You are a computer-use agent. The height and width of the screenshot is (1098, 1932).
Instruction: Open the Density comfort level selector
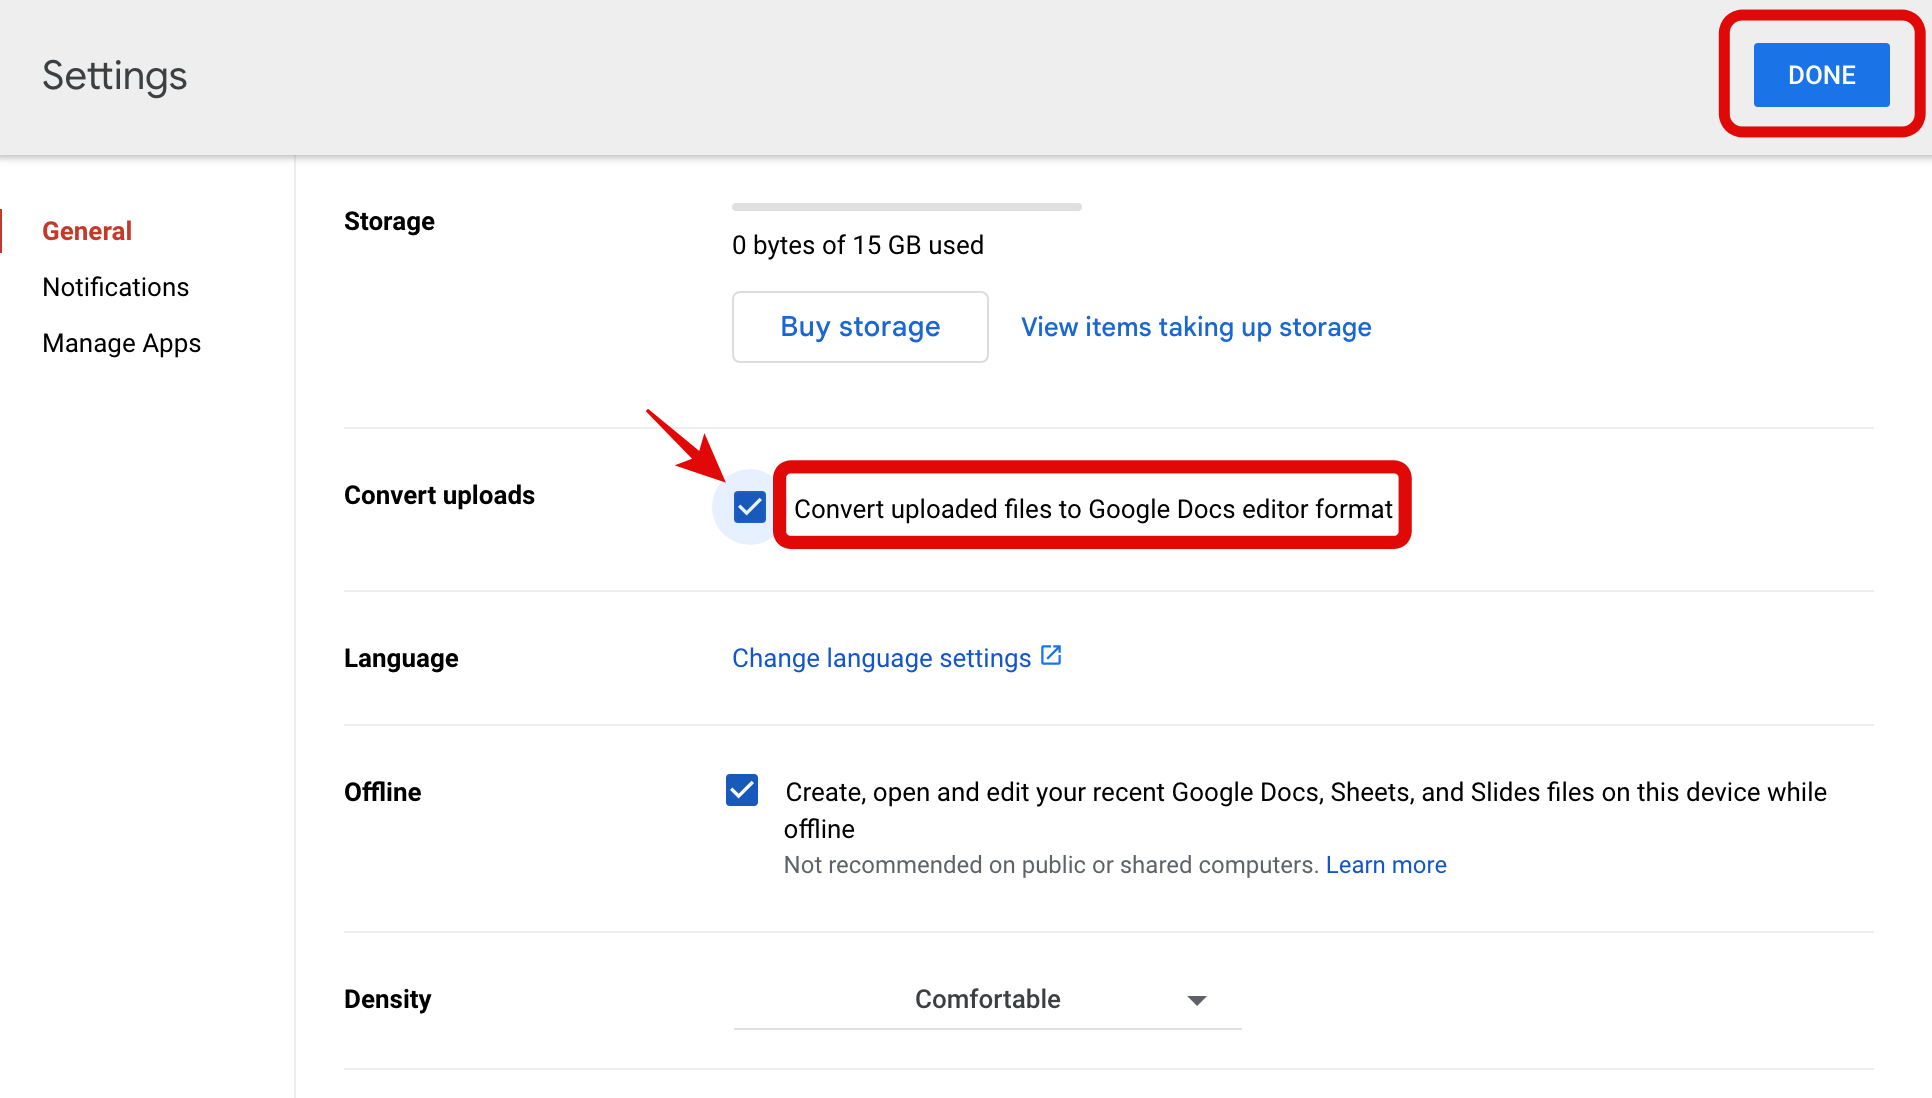[989, 997]
